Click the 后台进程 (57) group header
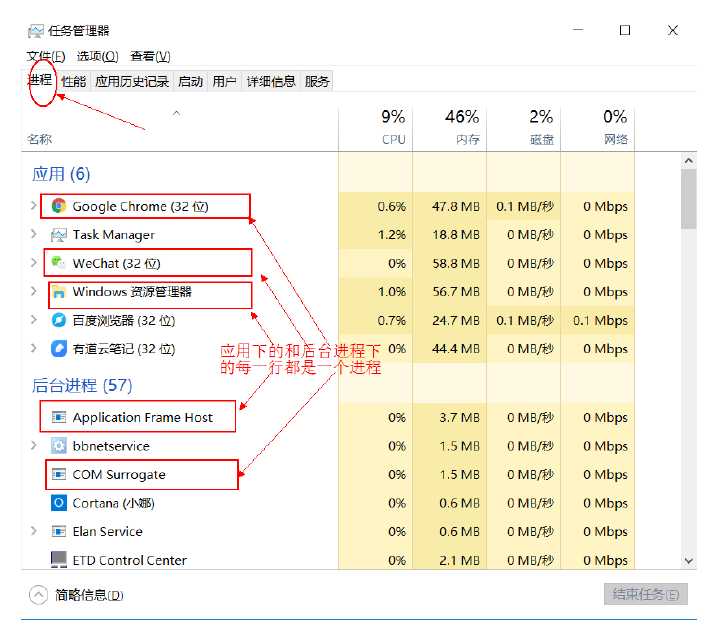The image size is (709, 625). point(82,385)
